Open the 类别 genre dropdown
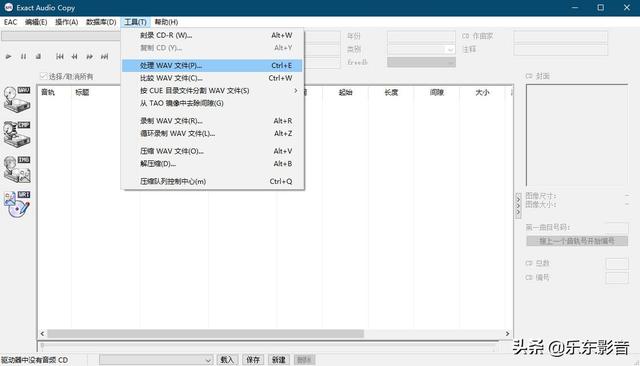Image resolution: width=640 pixels, height=366 pixels. click(x=421, y=49)
